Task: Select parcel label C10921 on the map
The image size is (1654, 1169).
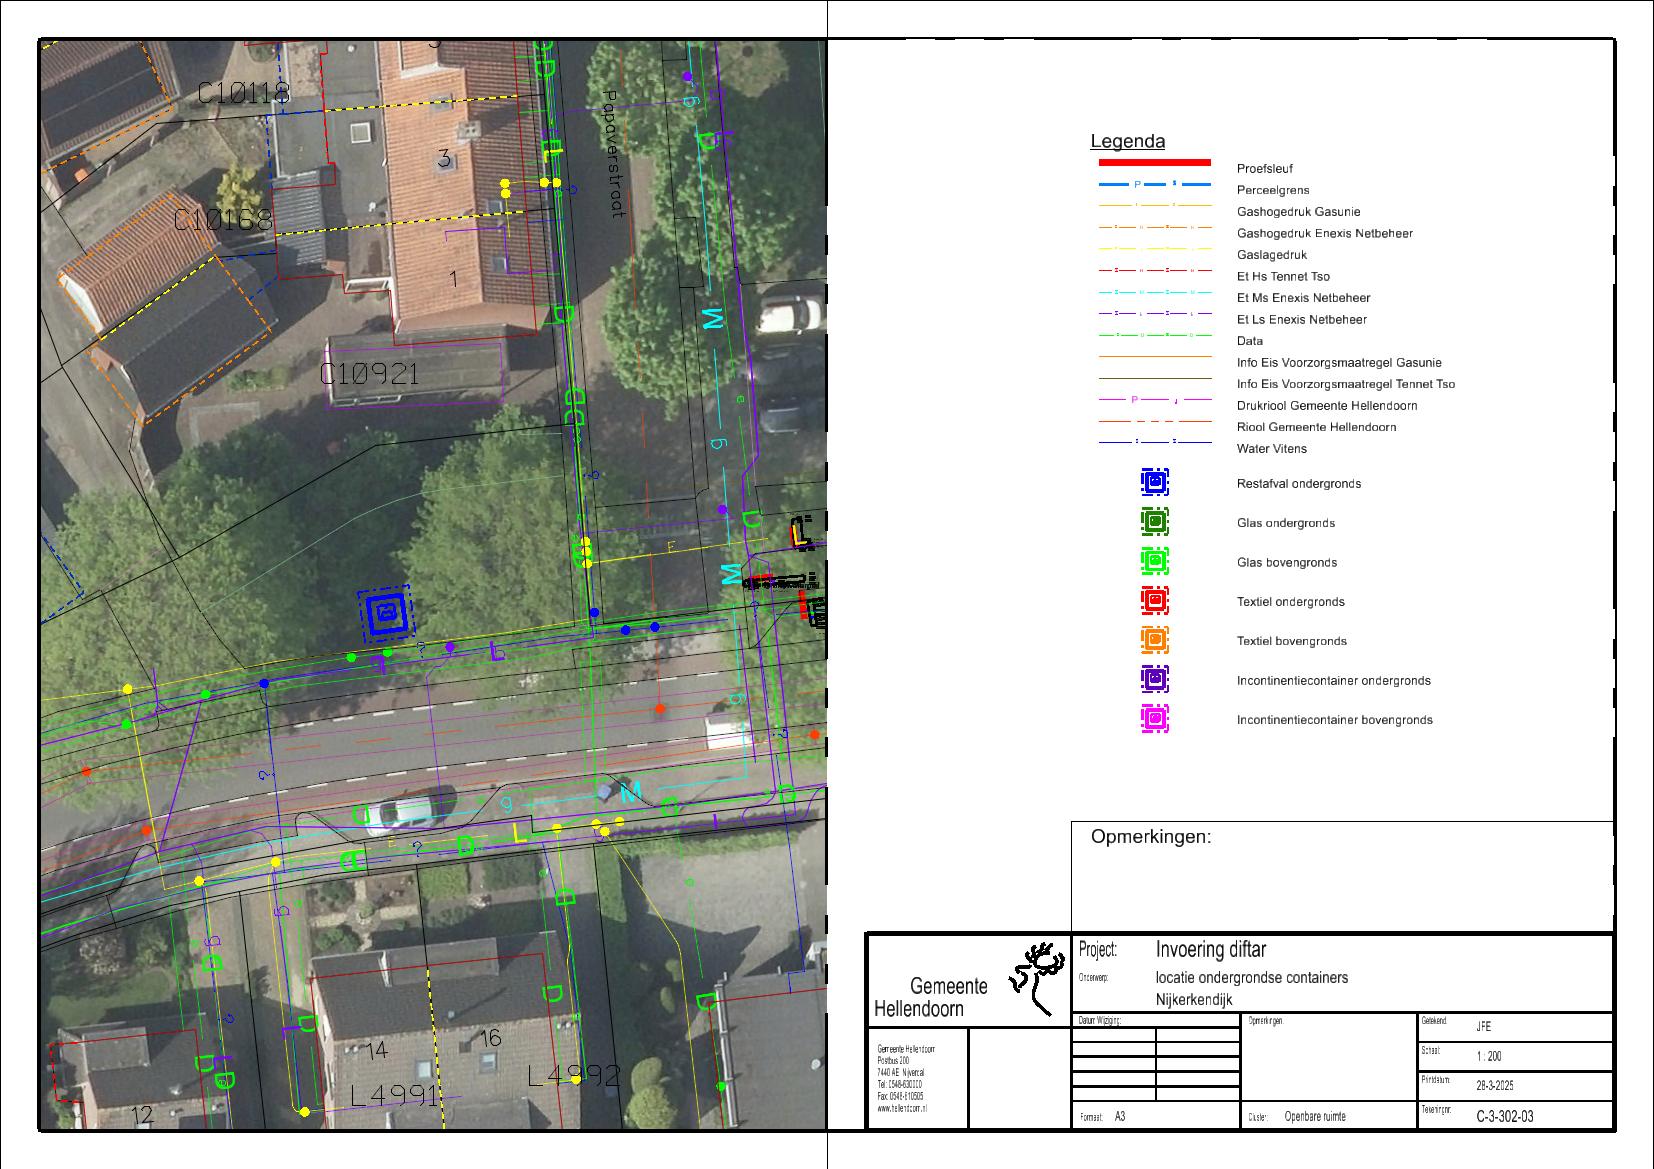Action: (369, 375)
